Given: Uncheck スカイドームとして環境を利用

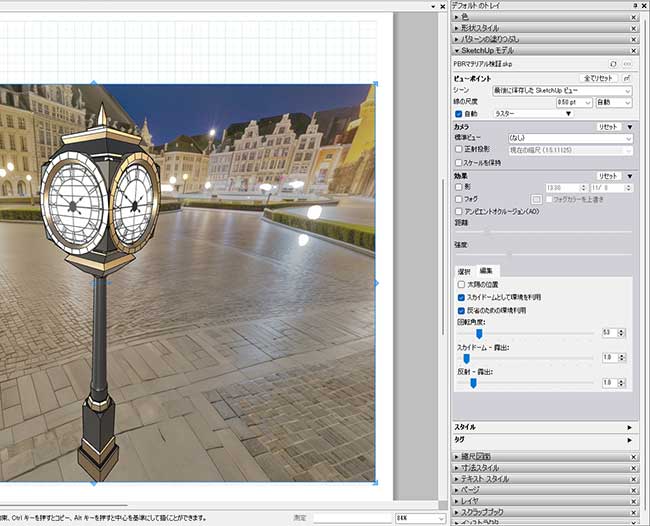Looking at the screenshot, I should pyautogui.click(x=461, y=298).
